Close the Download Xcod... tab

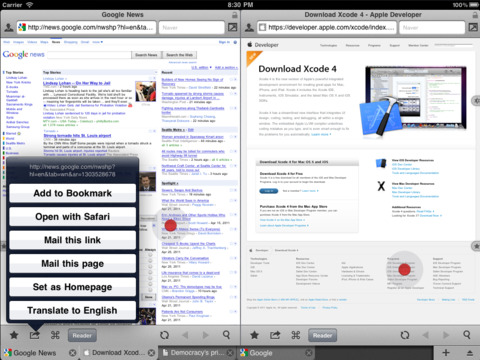click(151, 353)
